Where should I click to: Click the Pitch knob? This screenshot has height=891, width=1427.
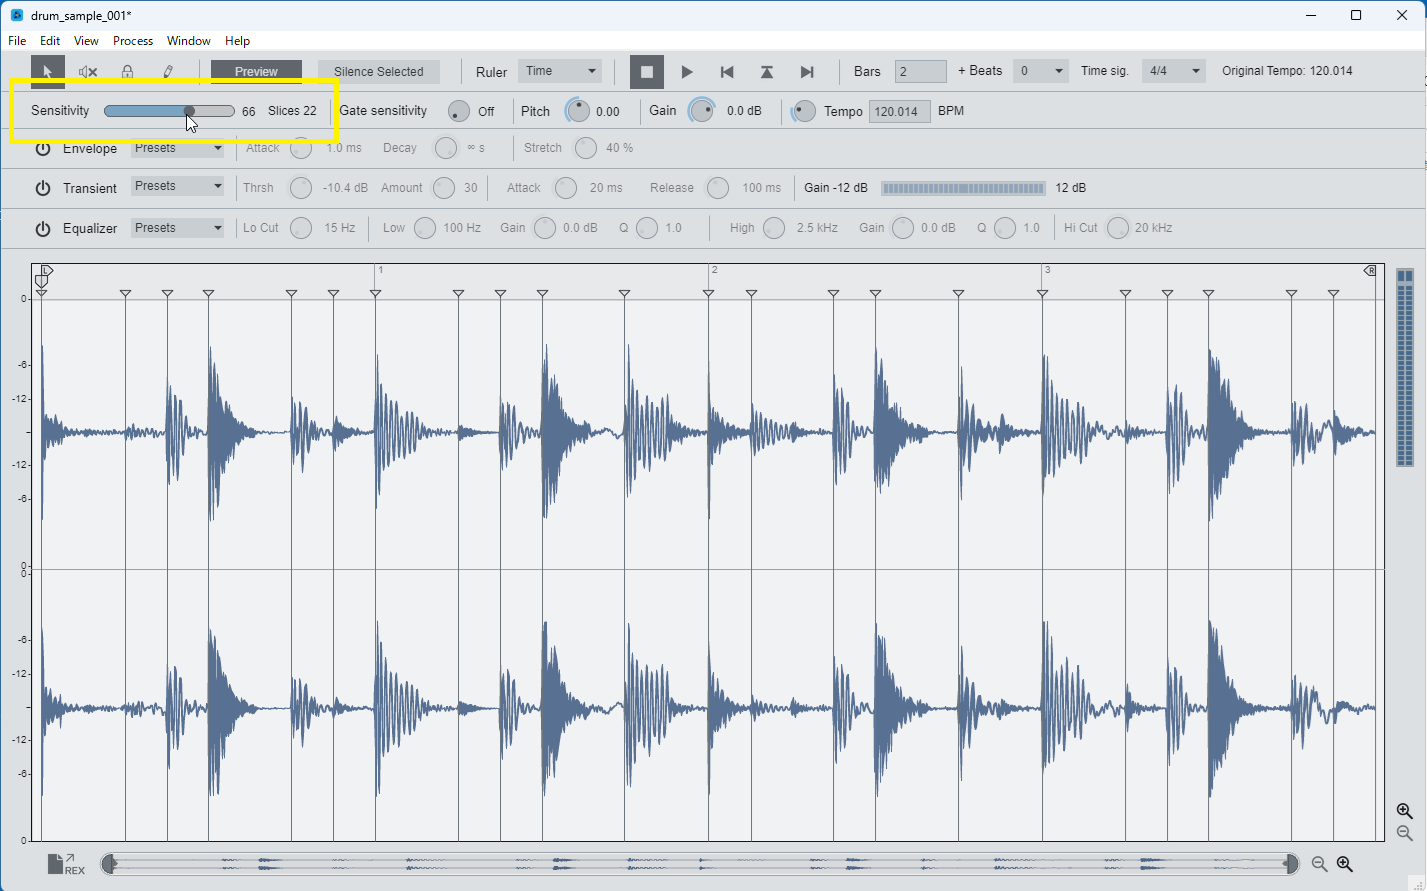pos(578,111)
